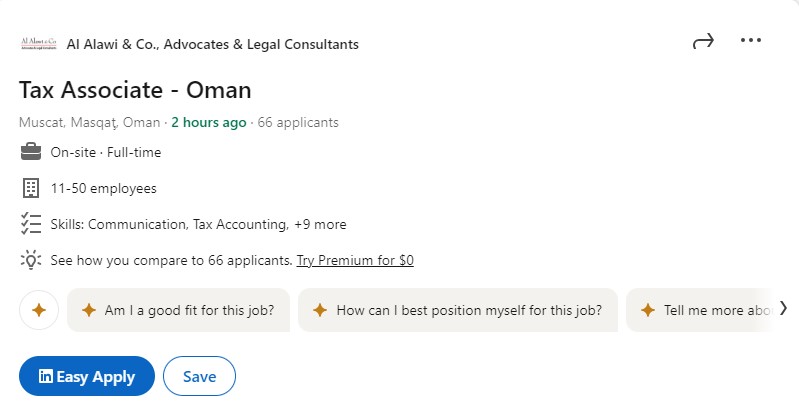Expand the "+9 more" skills list
Screen dimensions: 799x406
pos(320,224)
